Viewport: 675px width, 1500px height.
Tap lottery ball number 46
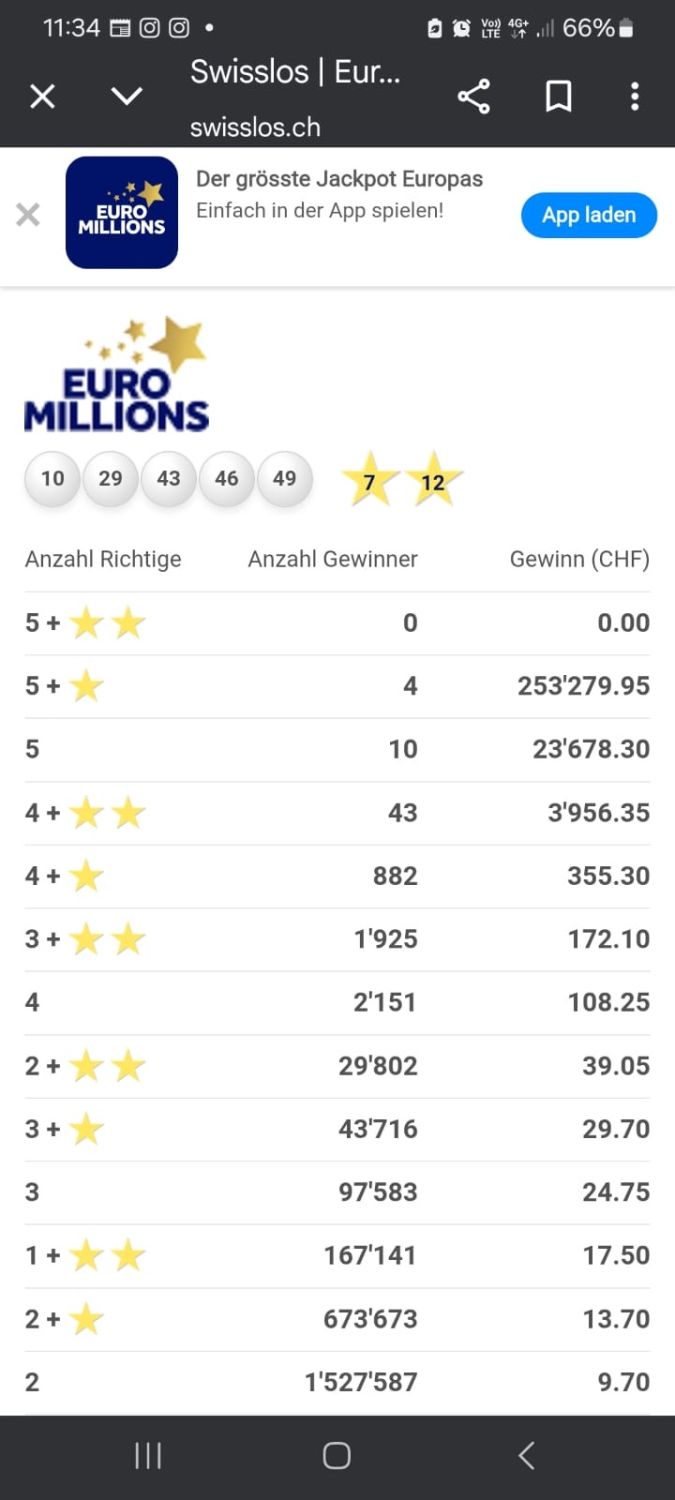pyautogui.click(x=227, y=479)
